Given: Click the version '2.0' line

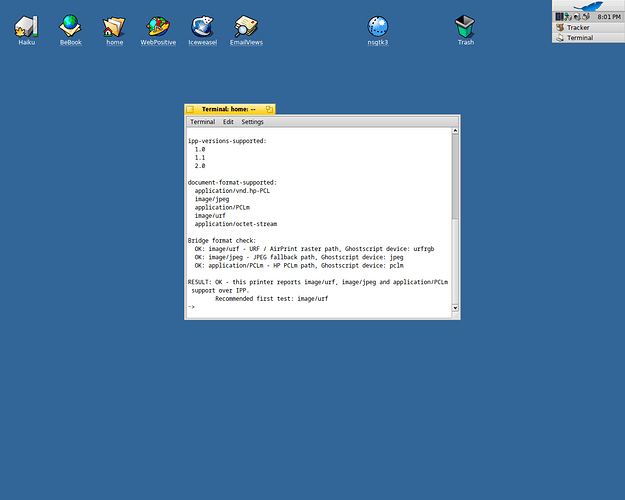Looking at the screenshot, I should (200, 166).
